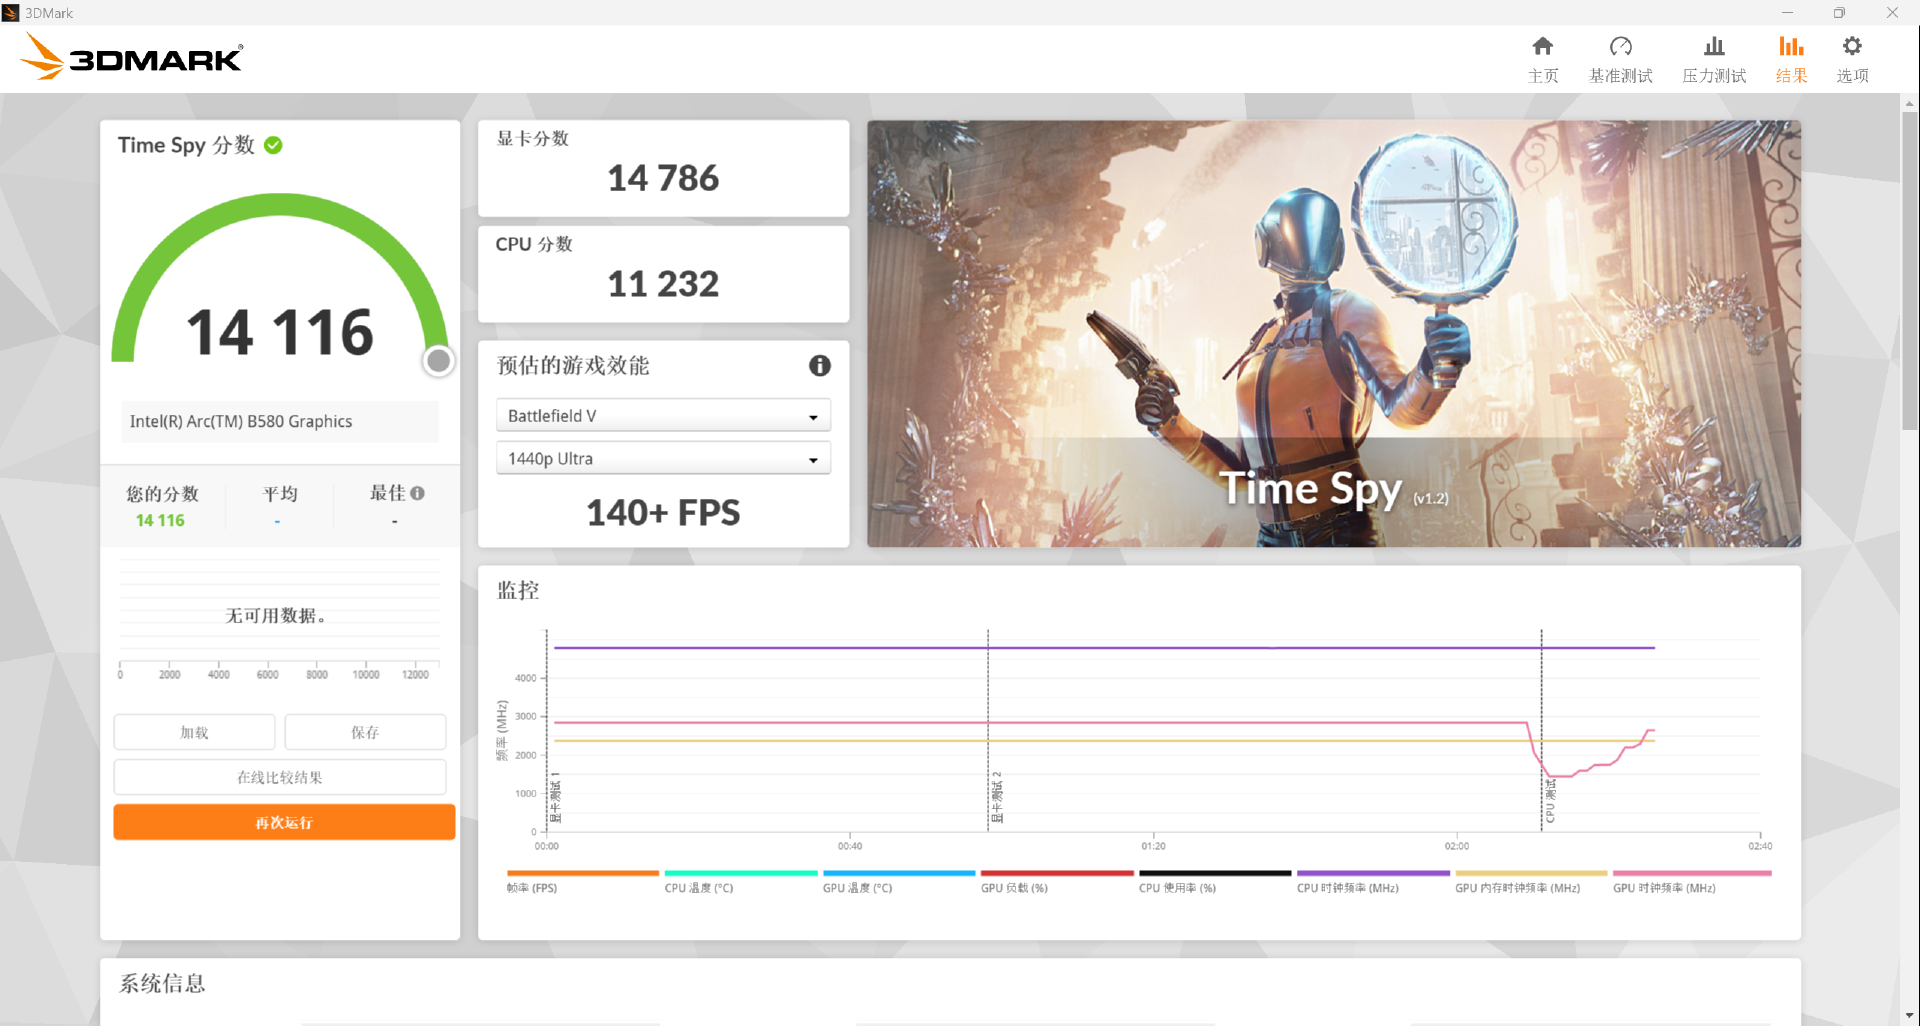Toggle the GPU 时钟频率 (MHz) legend item
Viewport: 1920px width, 1026px height.
[x=1691, y=882]
